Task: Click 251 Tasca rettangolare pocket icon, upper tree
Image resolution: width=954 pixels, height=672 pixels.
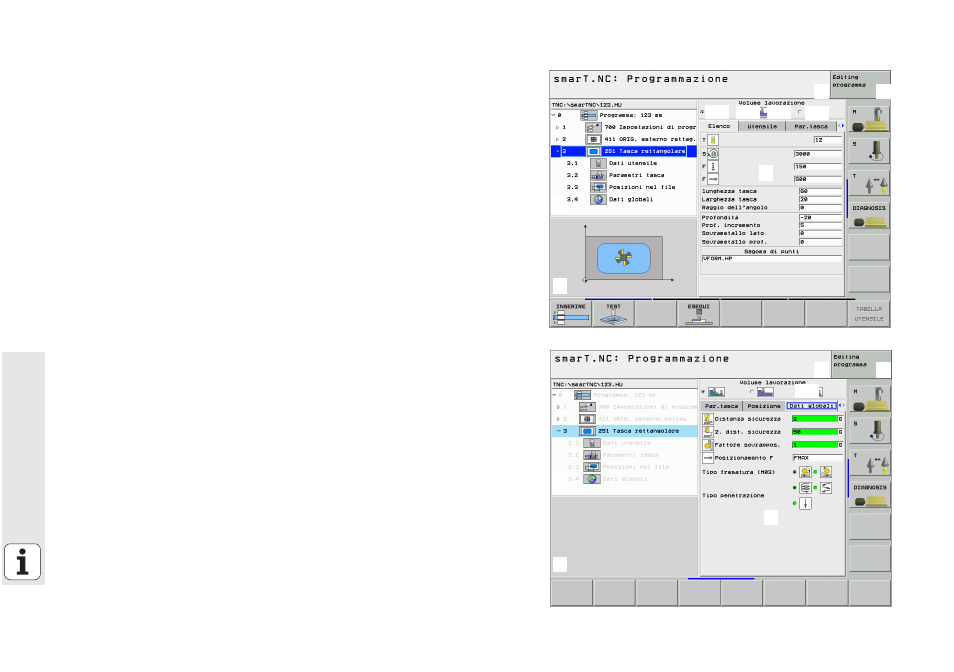Action: pos(593,151)
